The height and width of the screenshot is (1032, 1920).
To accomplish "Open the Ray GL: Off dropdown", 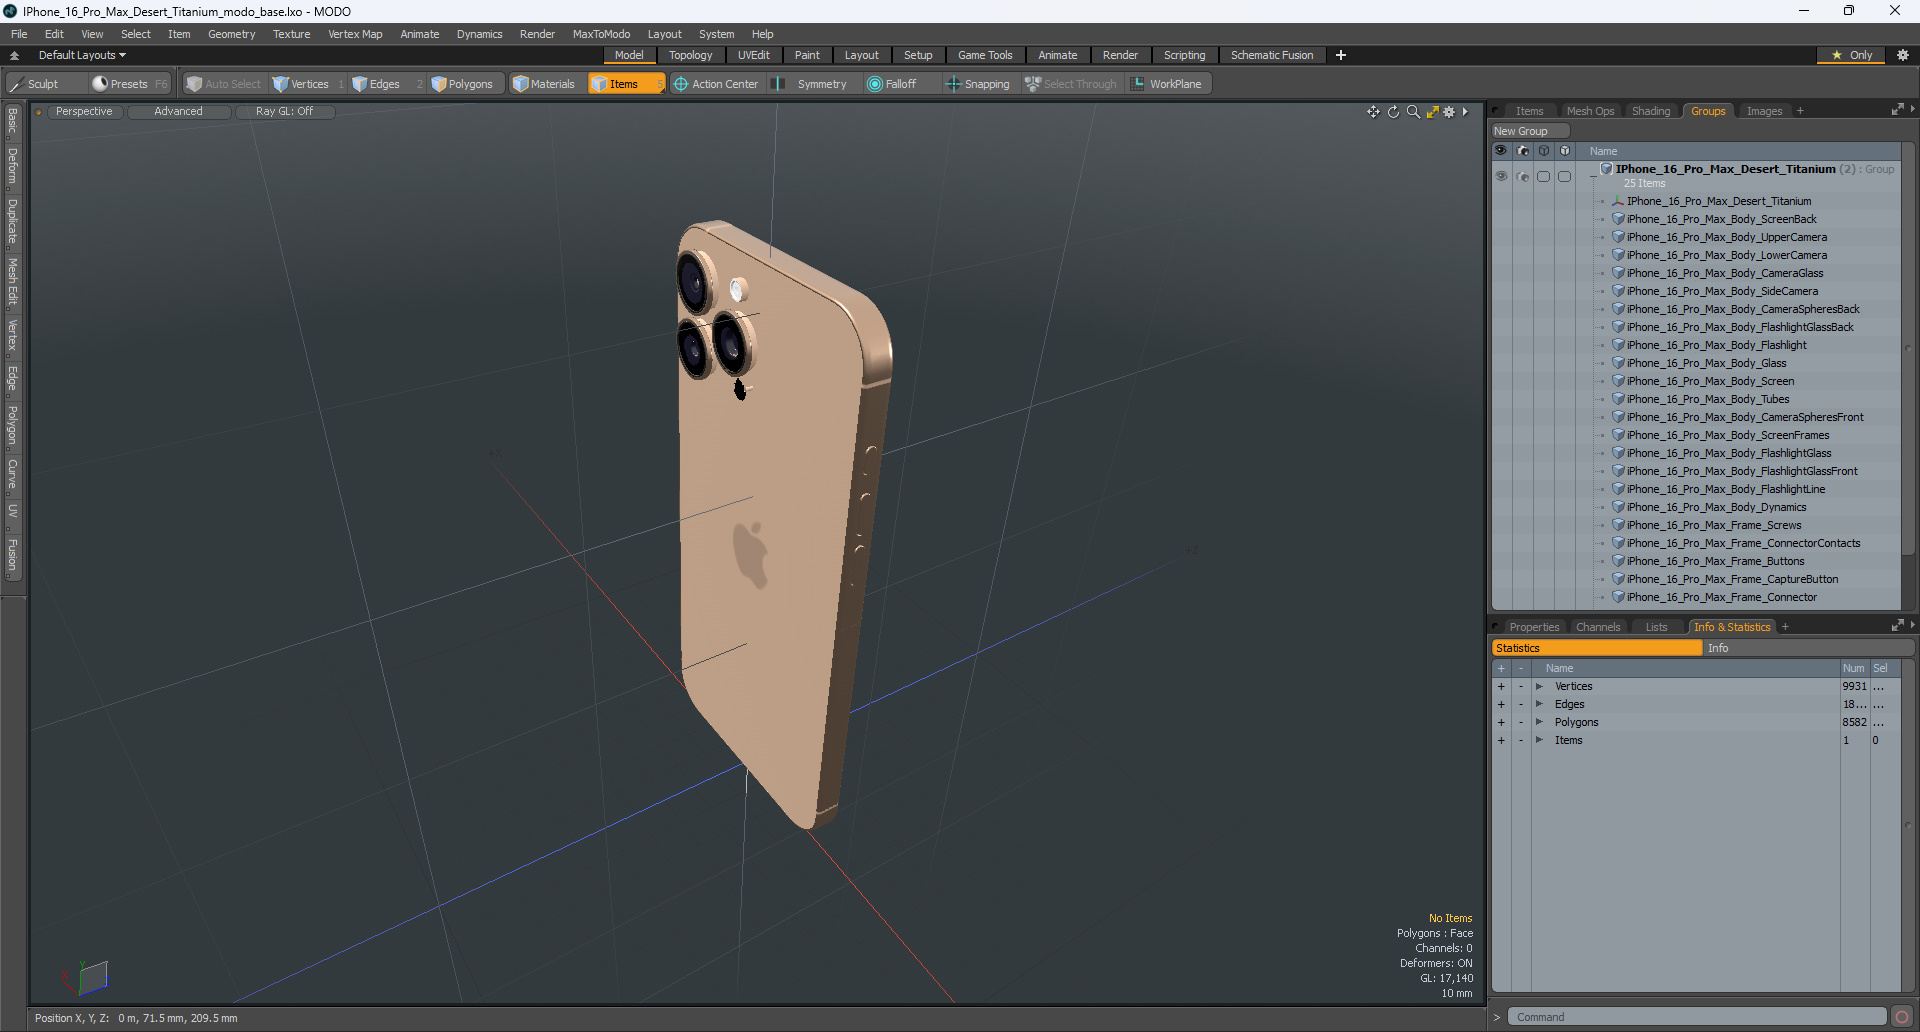I will (284, 112).
